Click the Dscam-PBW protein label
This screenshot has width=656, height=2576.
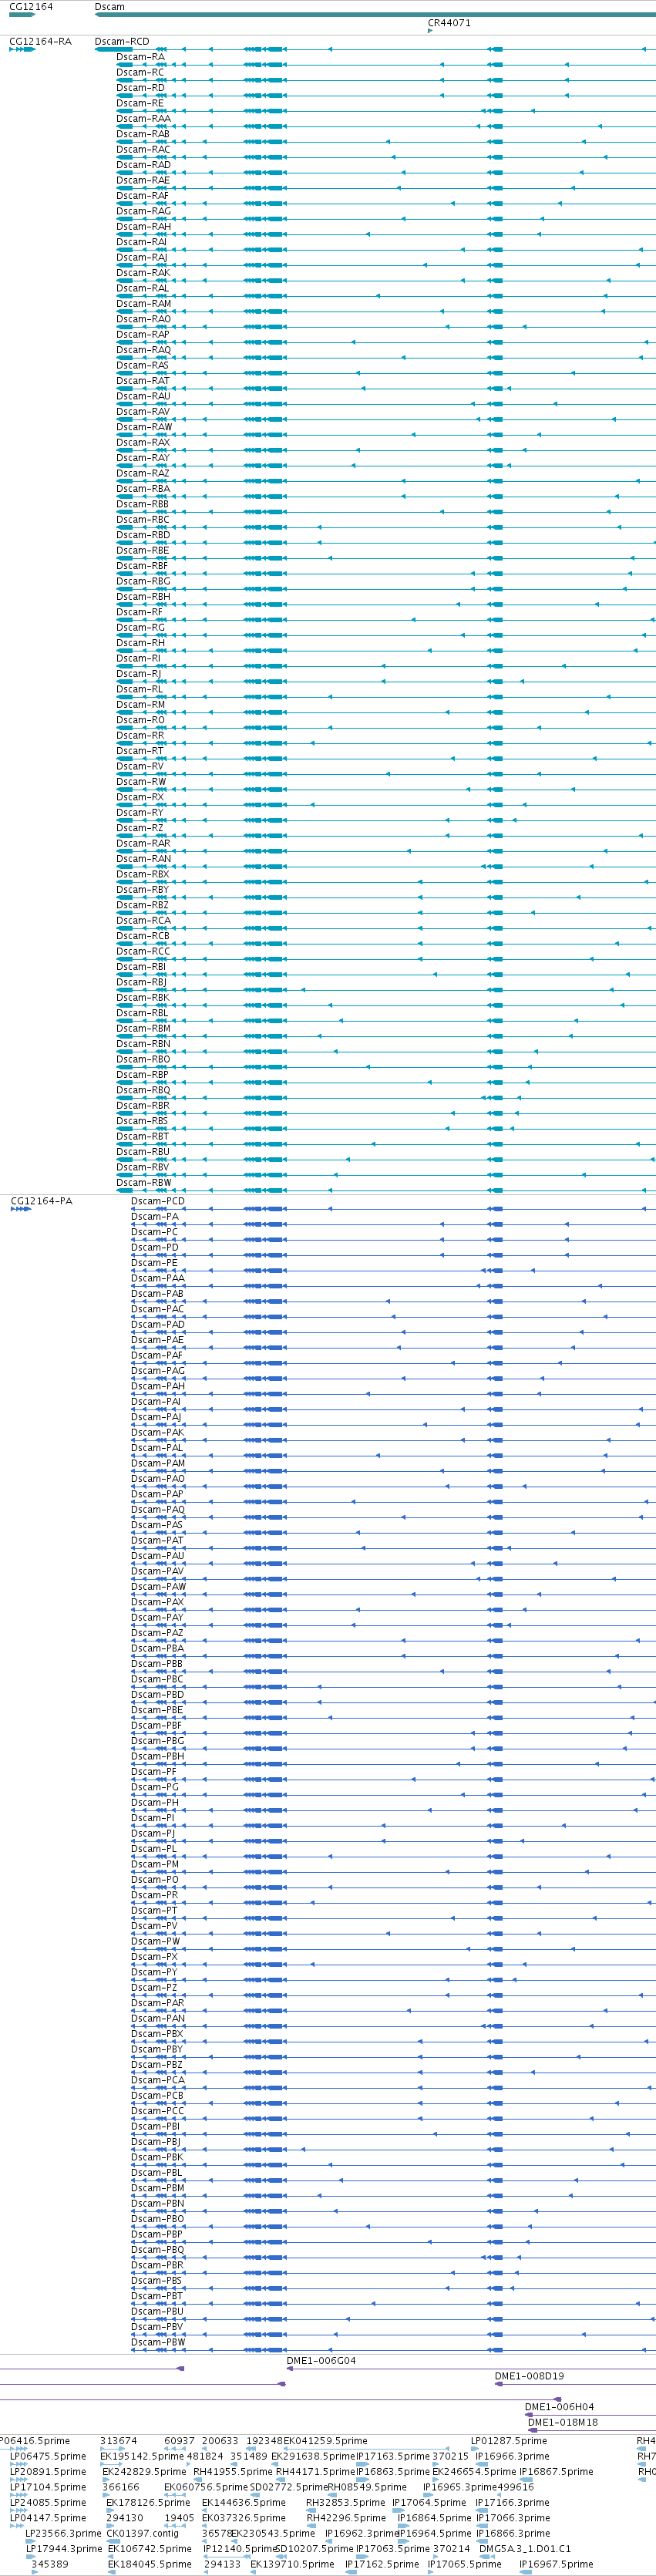[158, 2342]
